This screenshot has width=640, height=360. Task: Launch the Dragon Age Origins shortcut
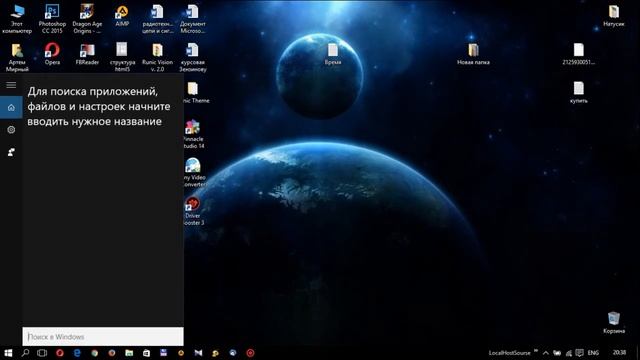(87, 19)
